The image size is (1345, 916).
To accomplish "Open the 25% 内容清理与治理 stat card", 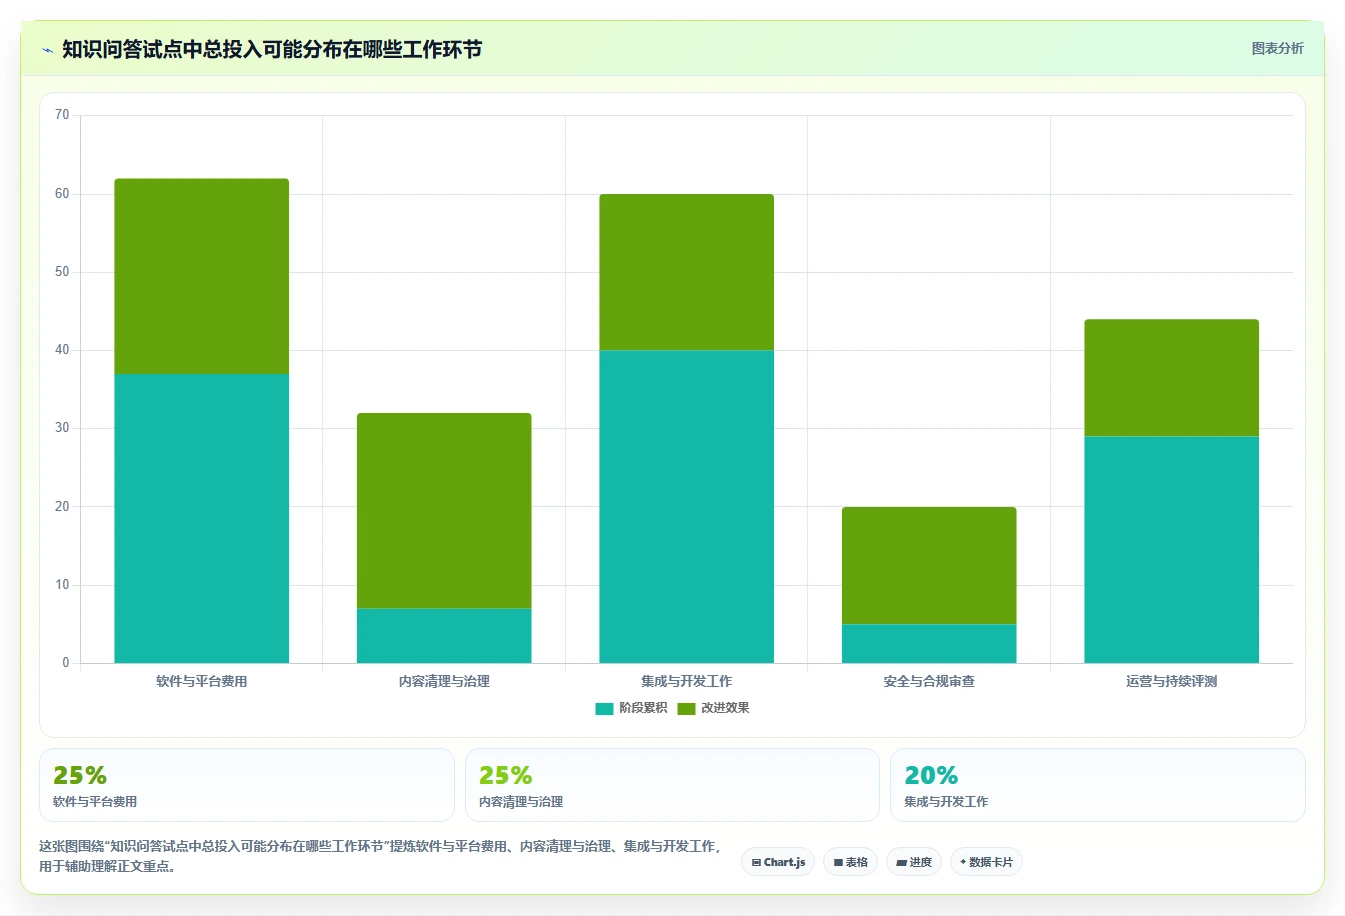I will tap(672, 785).
